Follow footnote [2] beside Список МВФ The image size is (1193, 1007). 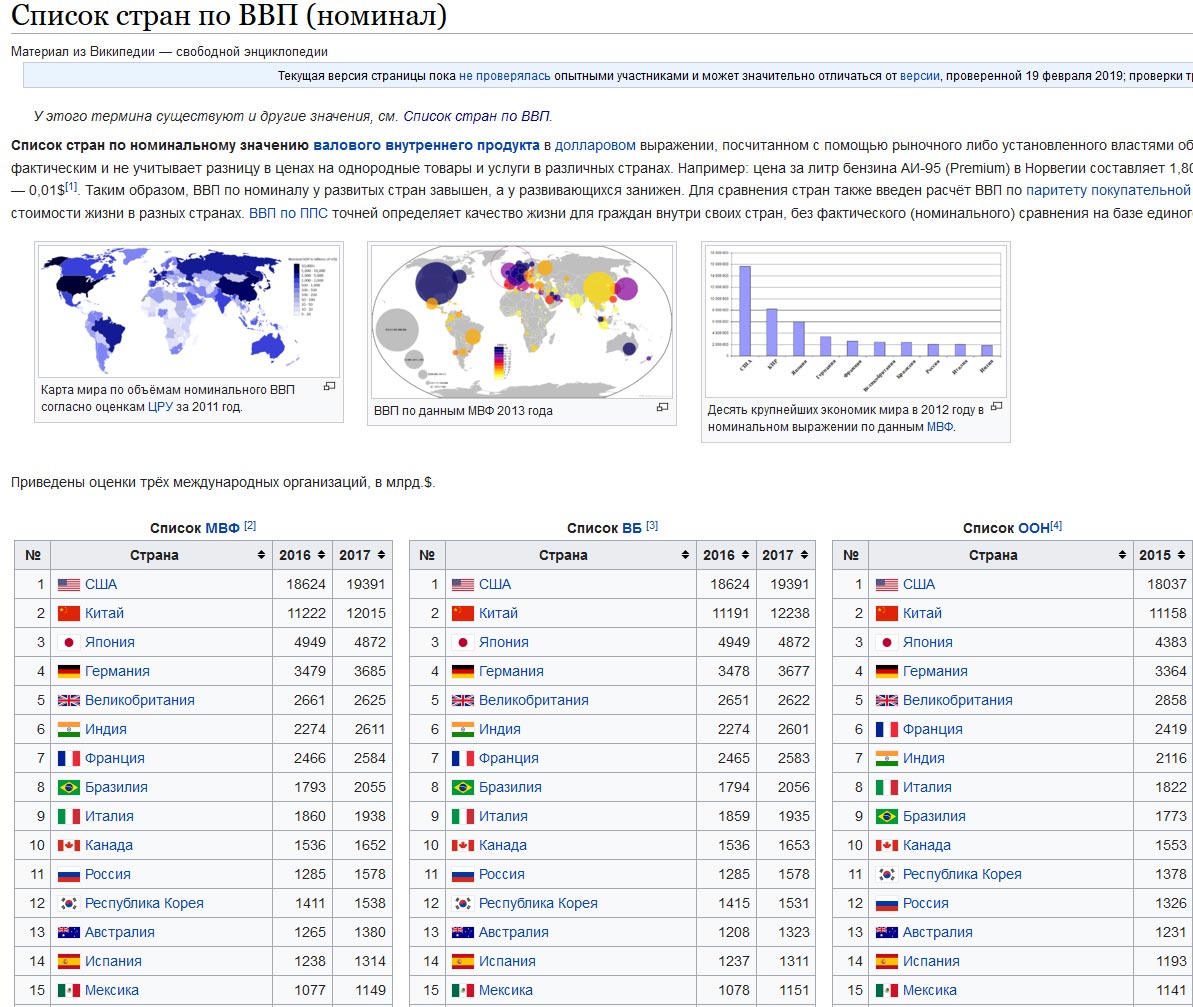250,526
